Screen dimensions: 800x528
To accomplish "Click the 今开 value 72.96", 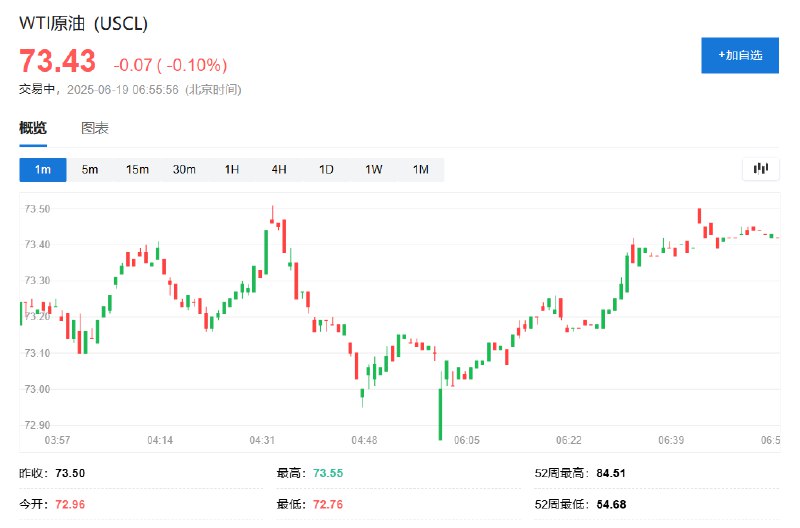I will (70, 504).
